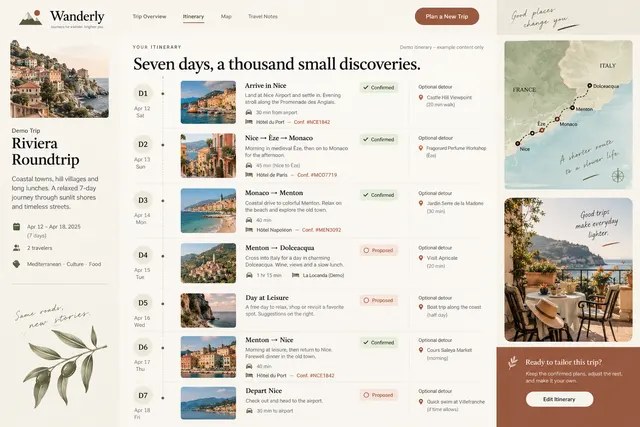Open the Travel Notes tab
The image size is (640, 427).
click(263, 17)
